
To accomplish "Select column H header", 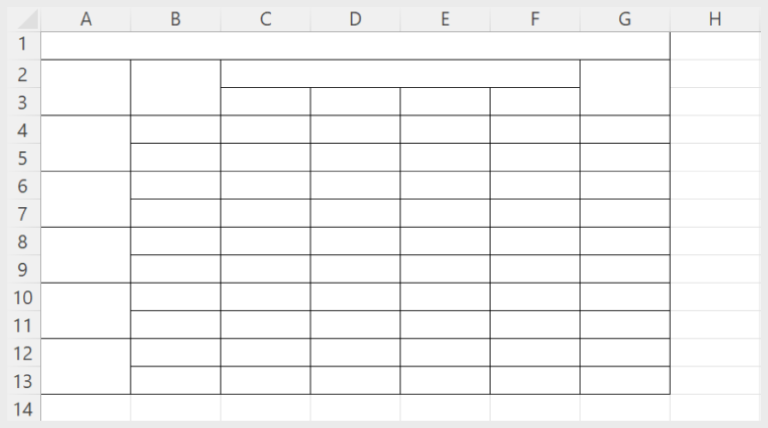I will (715, 19).
